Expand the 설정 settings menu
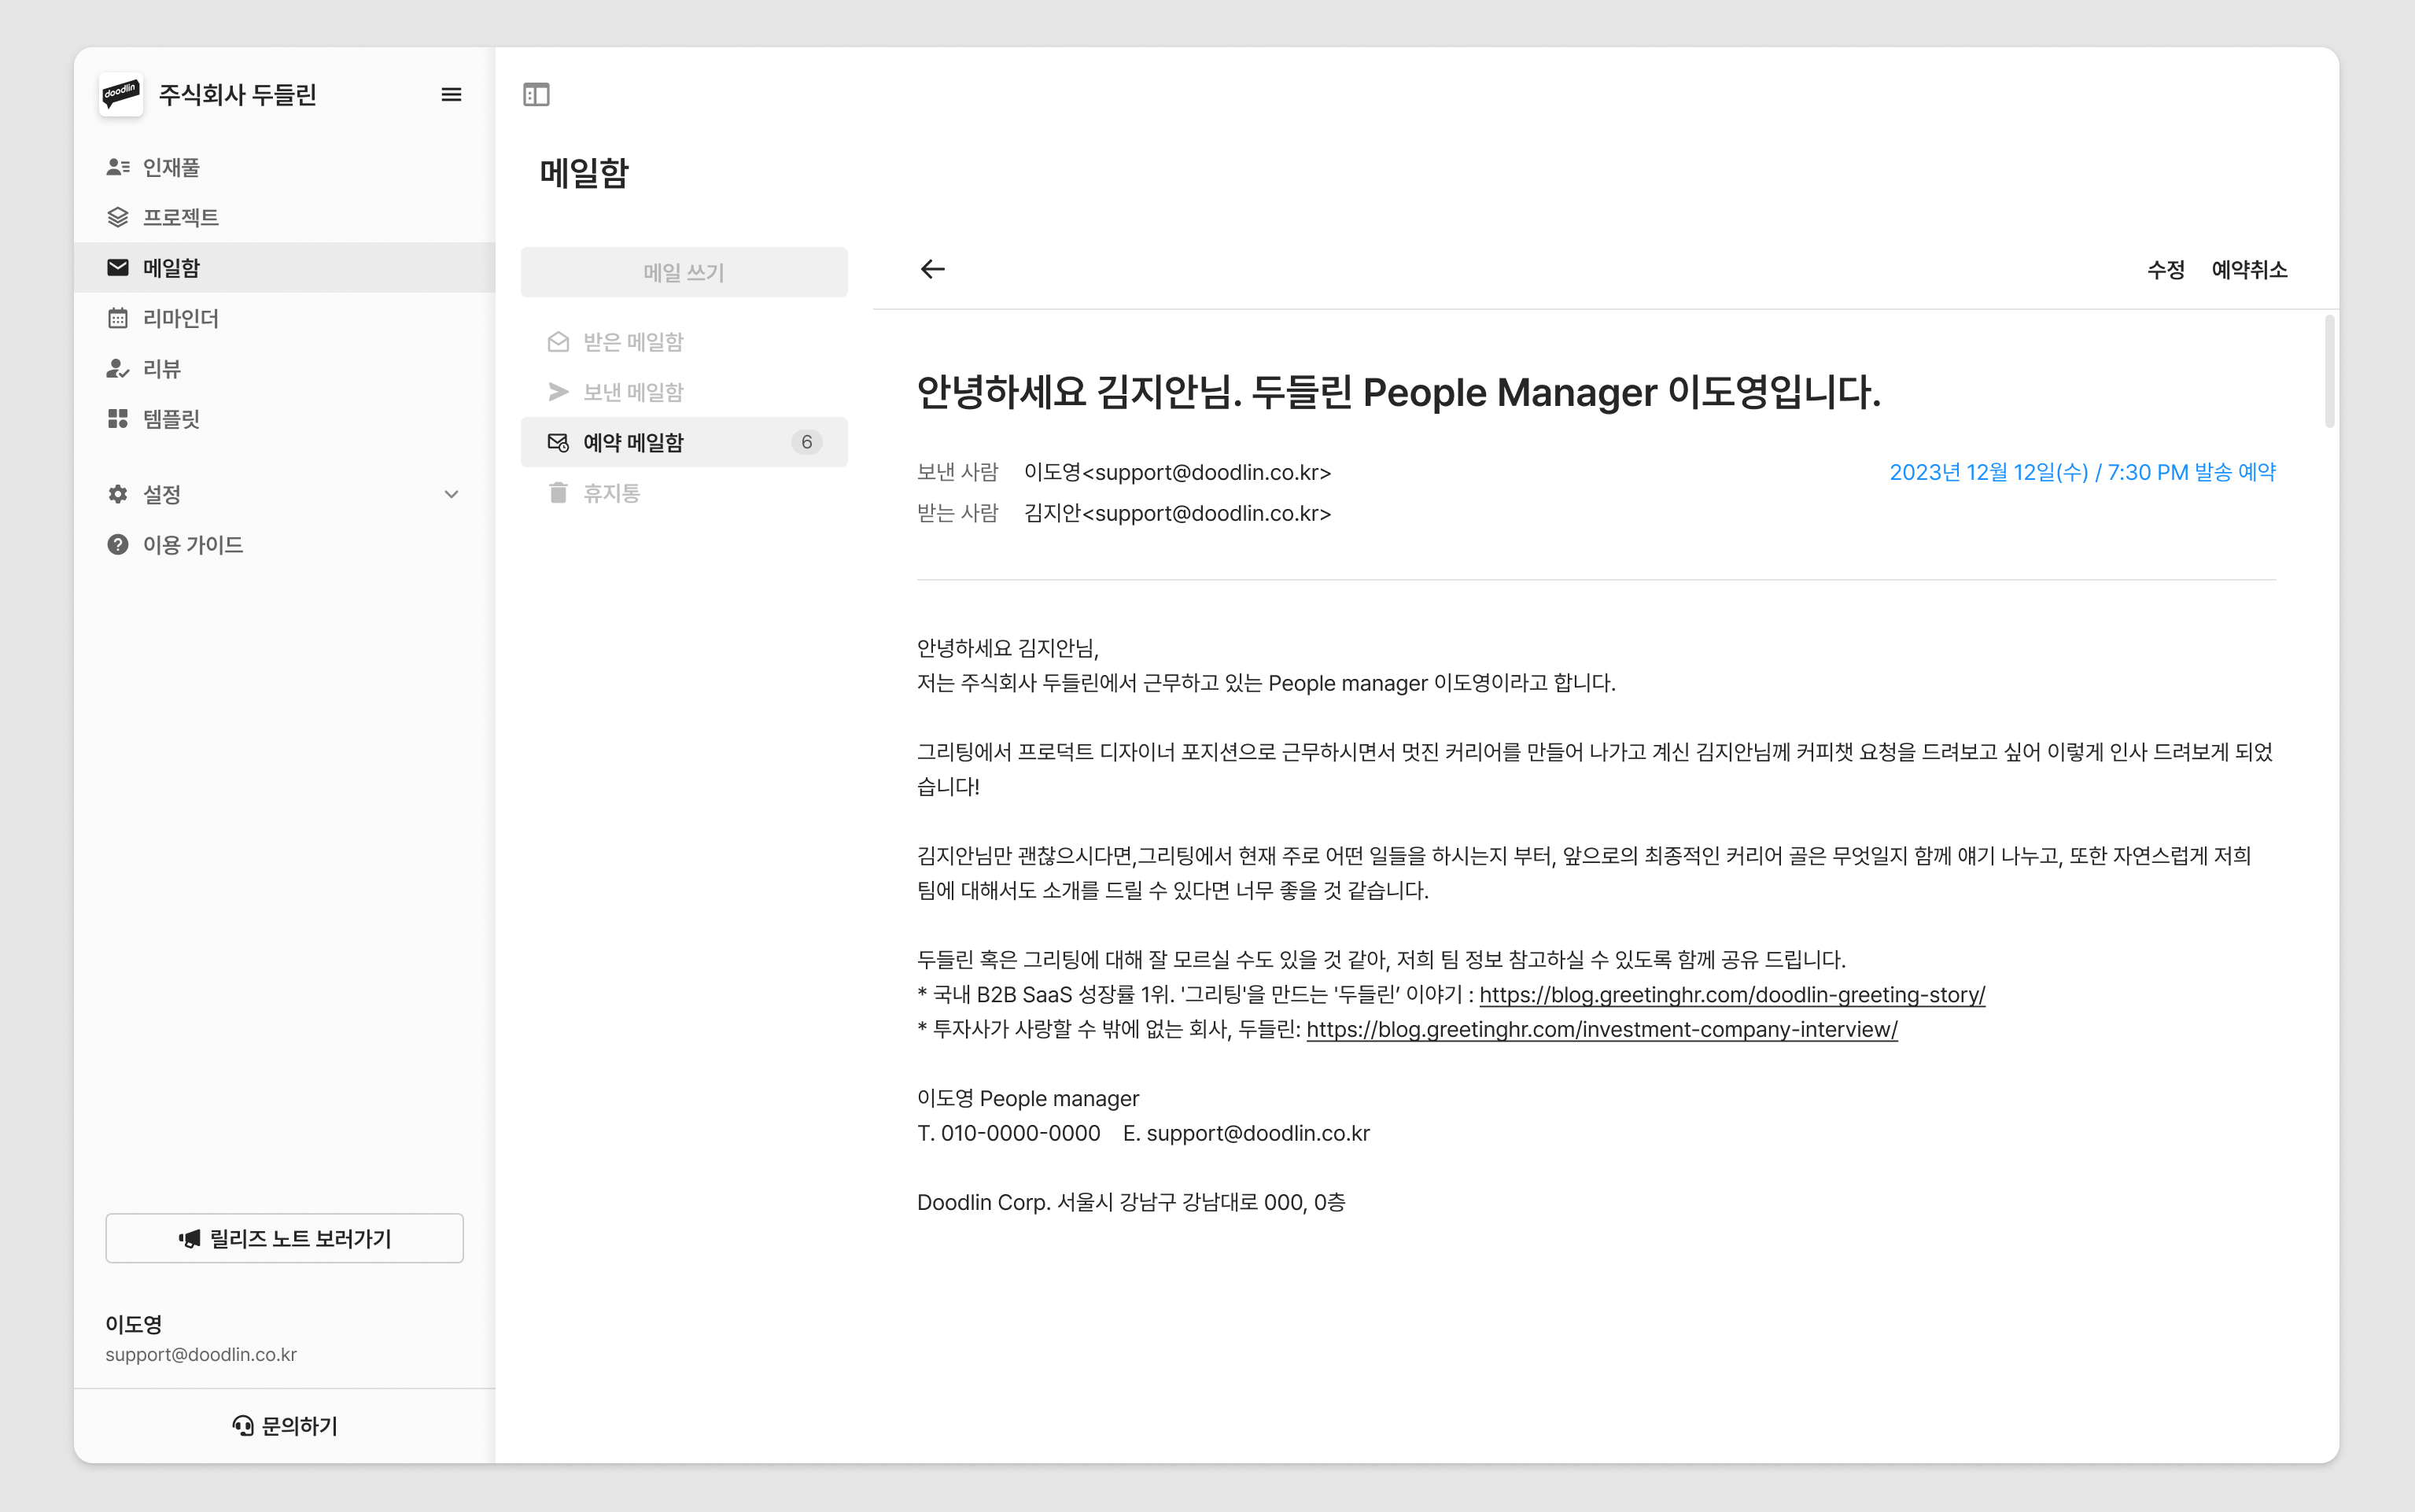 tap(161, 494)
